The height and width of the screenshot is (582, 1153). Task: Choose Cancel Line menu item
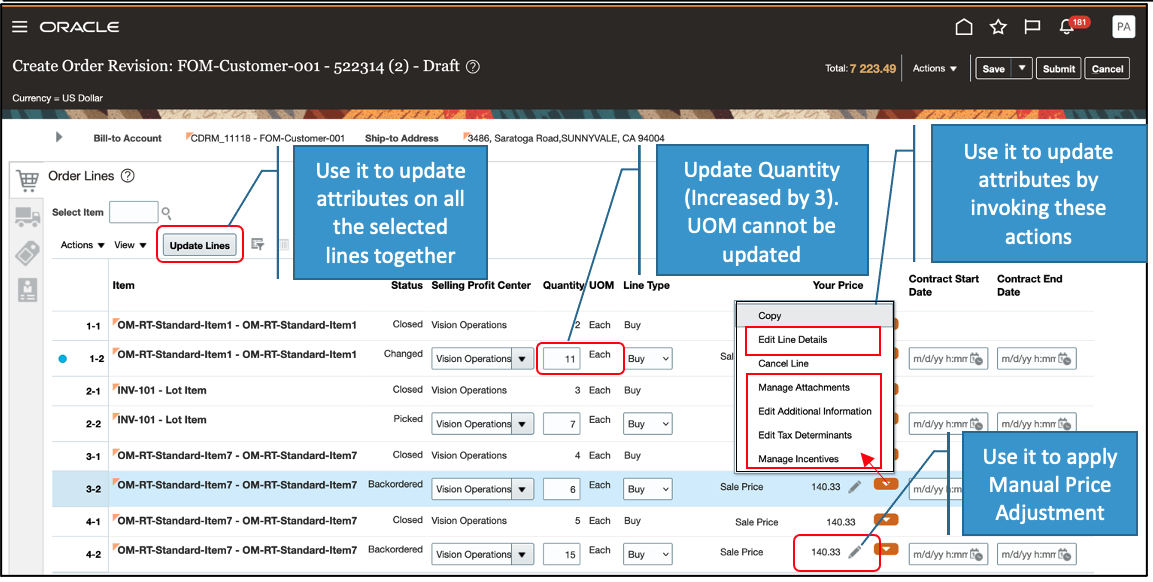(x=783, y=363)
